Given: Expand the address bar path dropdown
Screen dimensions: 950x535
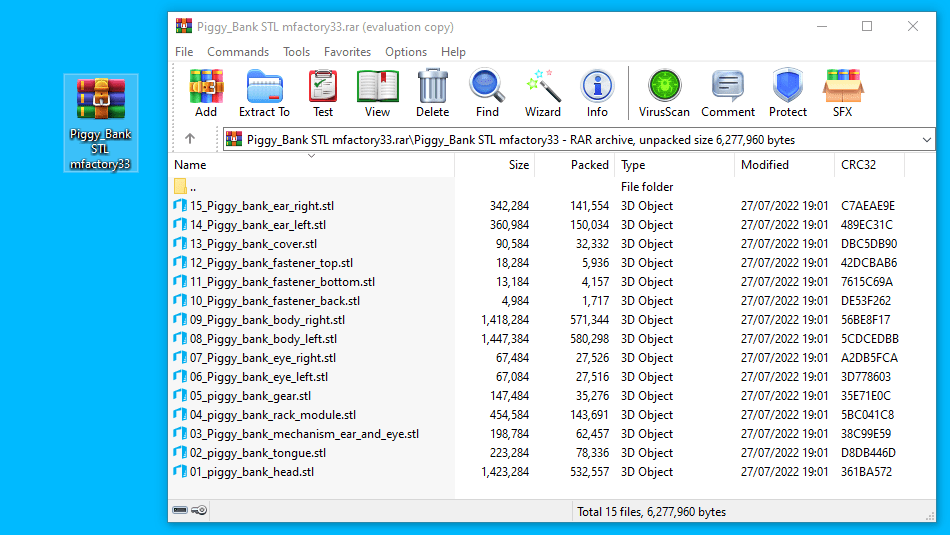Looking at the screenshot, I should (x=926, y=139).
